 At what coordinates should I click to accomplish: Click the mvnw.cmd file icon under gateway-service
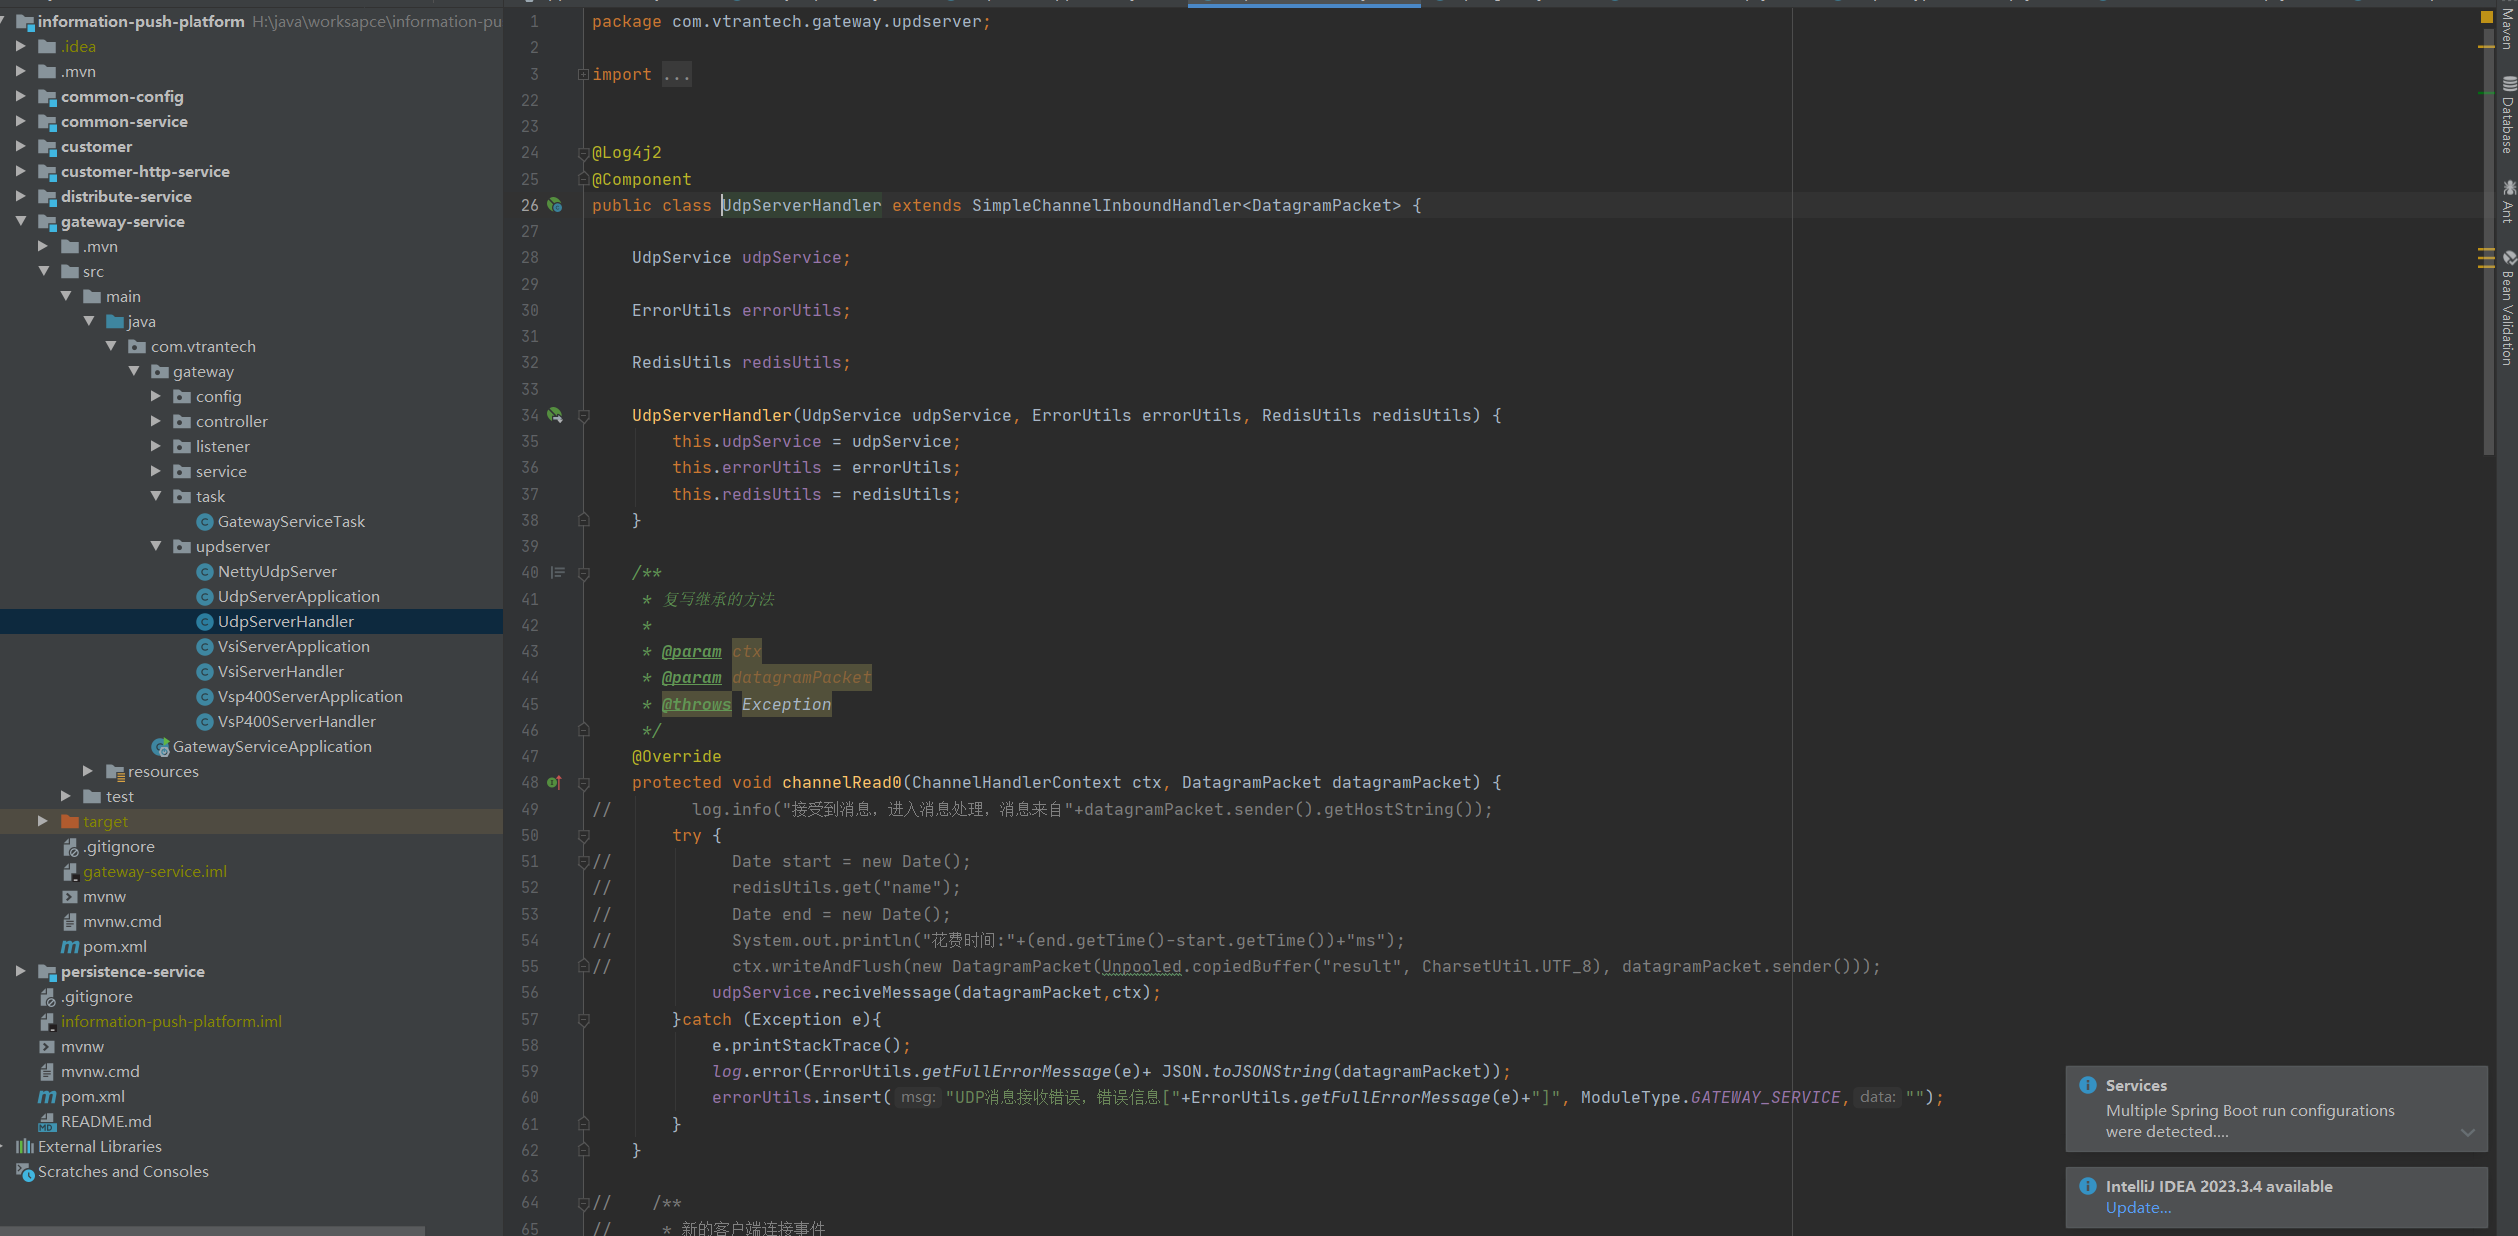coord(70,922)
